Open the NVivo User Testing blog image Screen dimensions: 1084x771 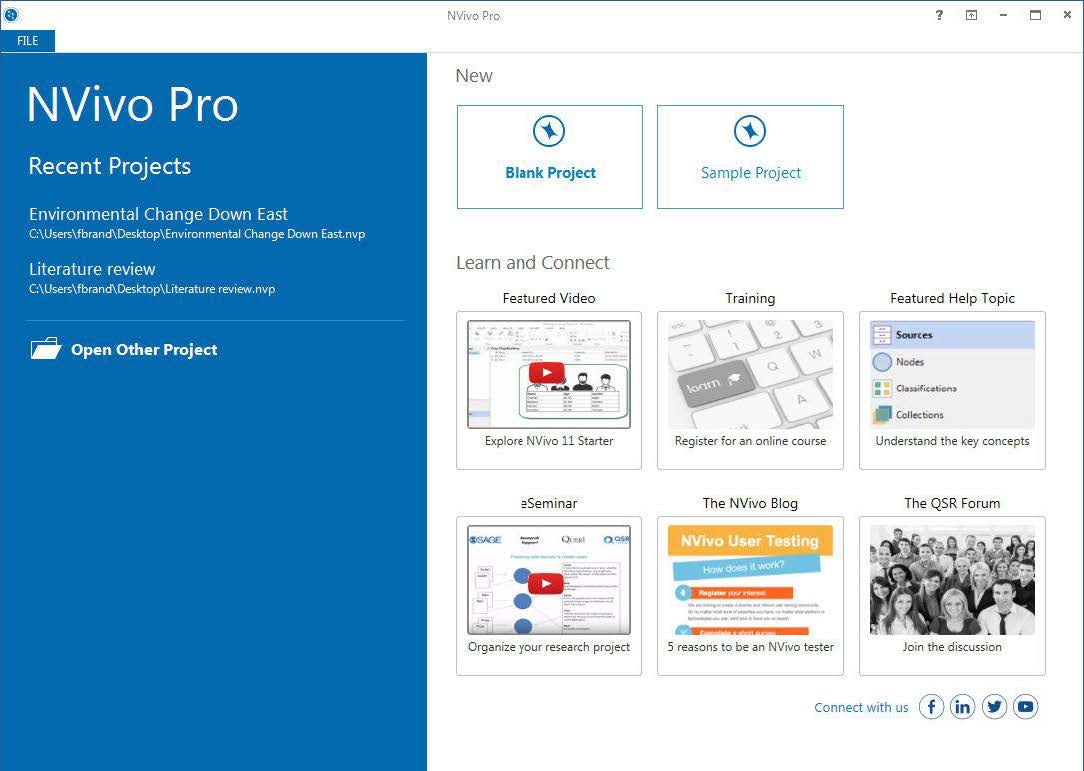click(x=750, y=579)
